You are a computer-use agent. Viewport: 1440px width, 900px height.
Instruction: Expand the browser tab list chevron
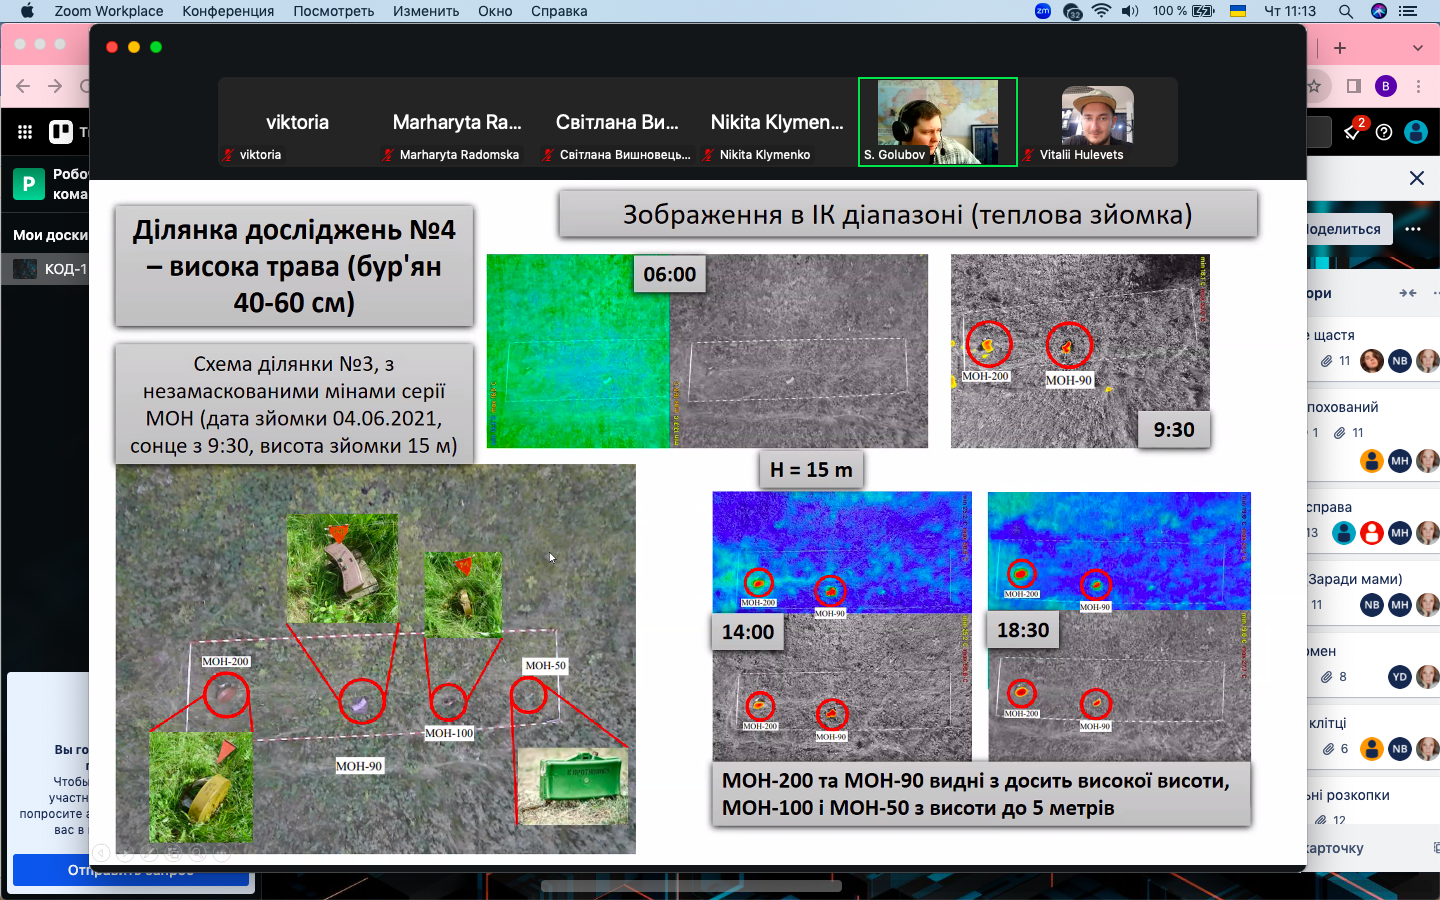[x=1418, y=48]
